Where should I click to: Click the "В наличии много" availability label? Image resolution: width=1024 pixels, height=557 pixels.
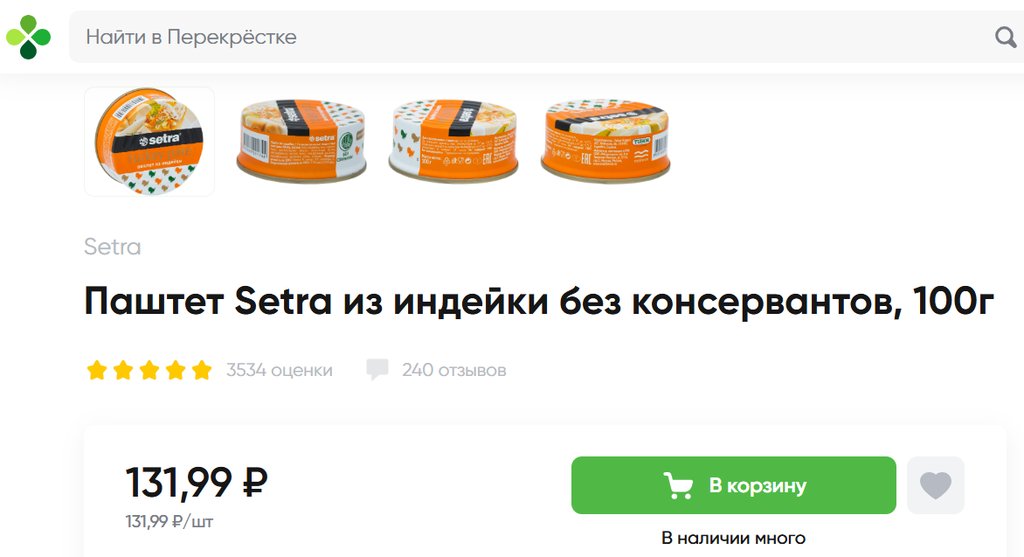click(733, 538)
